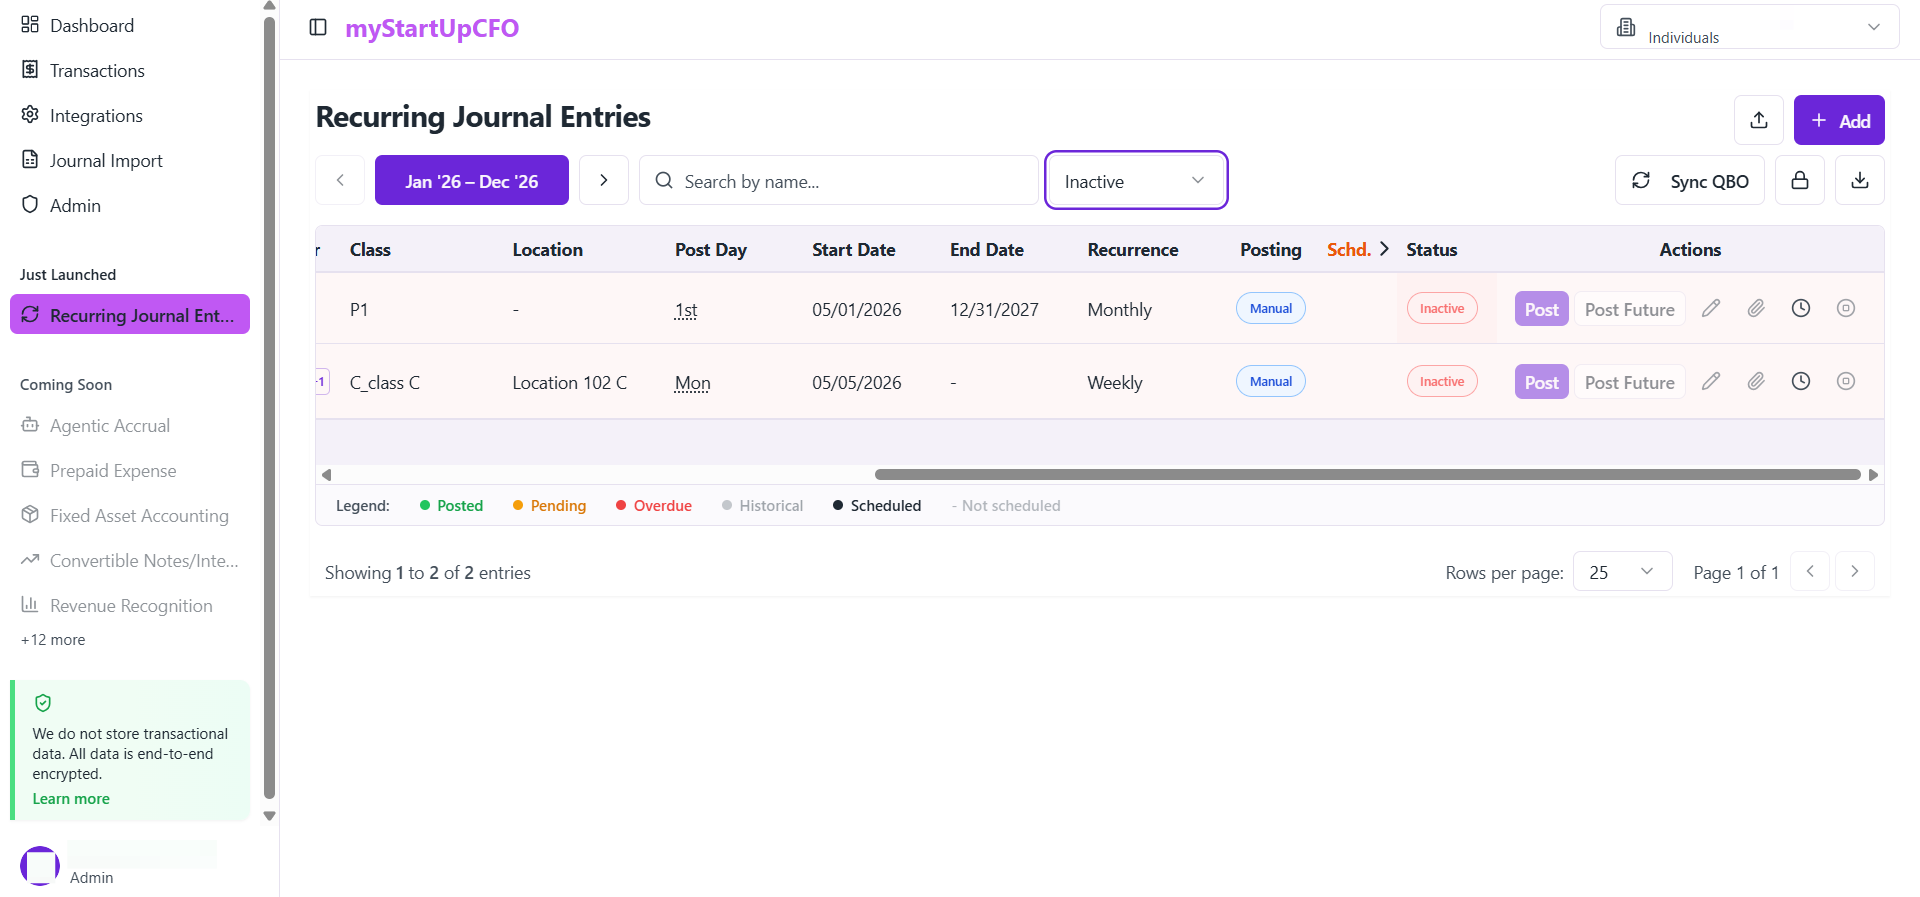Click Post in the P1 row

tap(1541, 309)
